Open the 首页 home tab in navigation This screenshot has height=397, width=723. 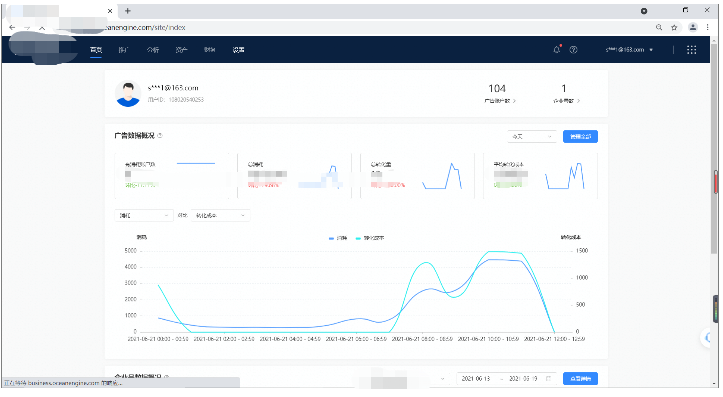96,50
